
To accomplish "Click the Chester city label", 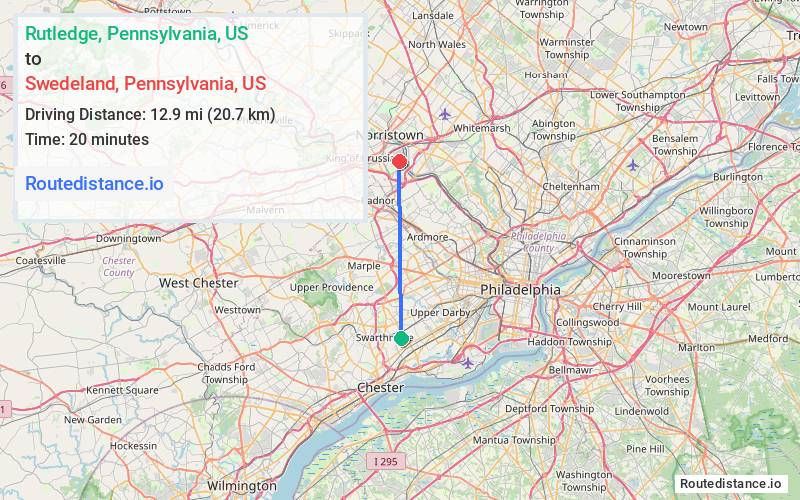I will 381,388.
